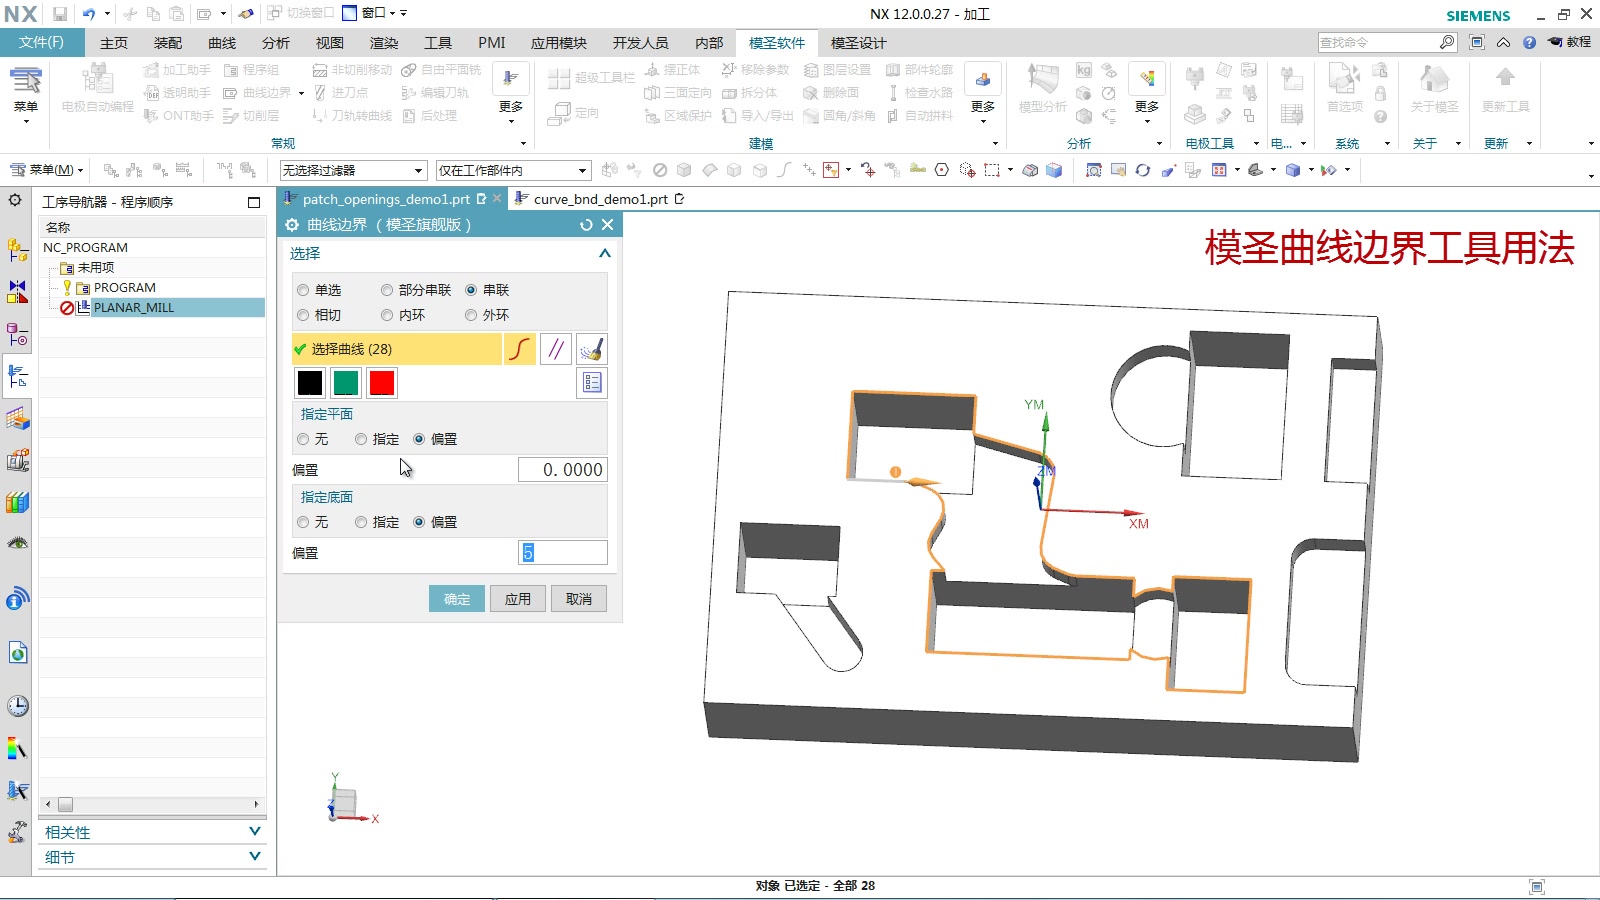Select the PLANAR_MILL operation
The height and width of the screenshot is (900, 1600).
point(134,308)
